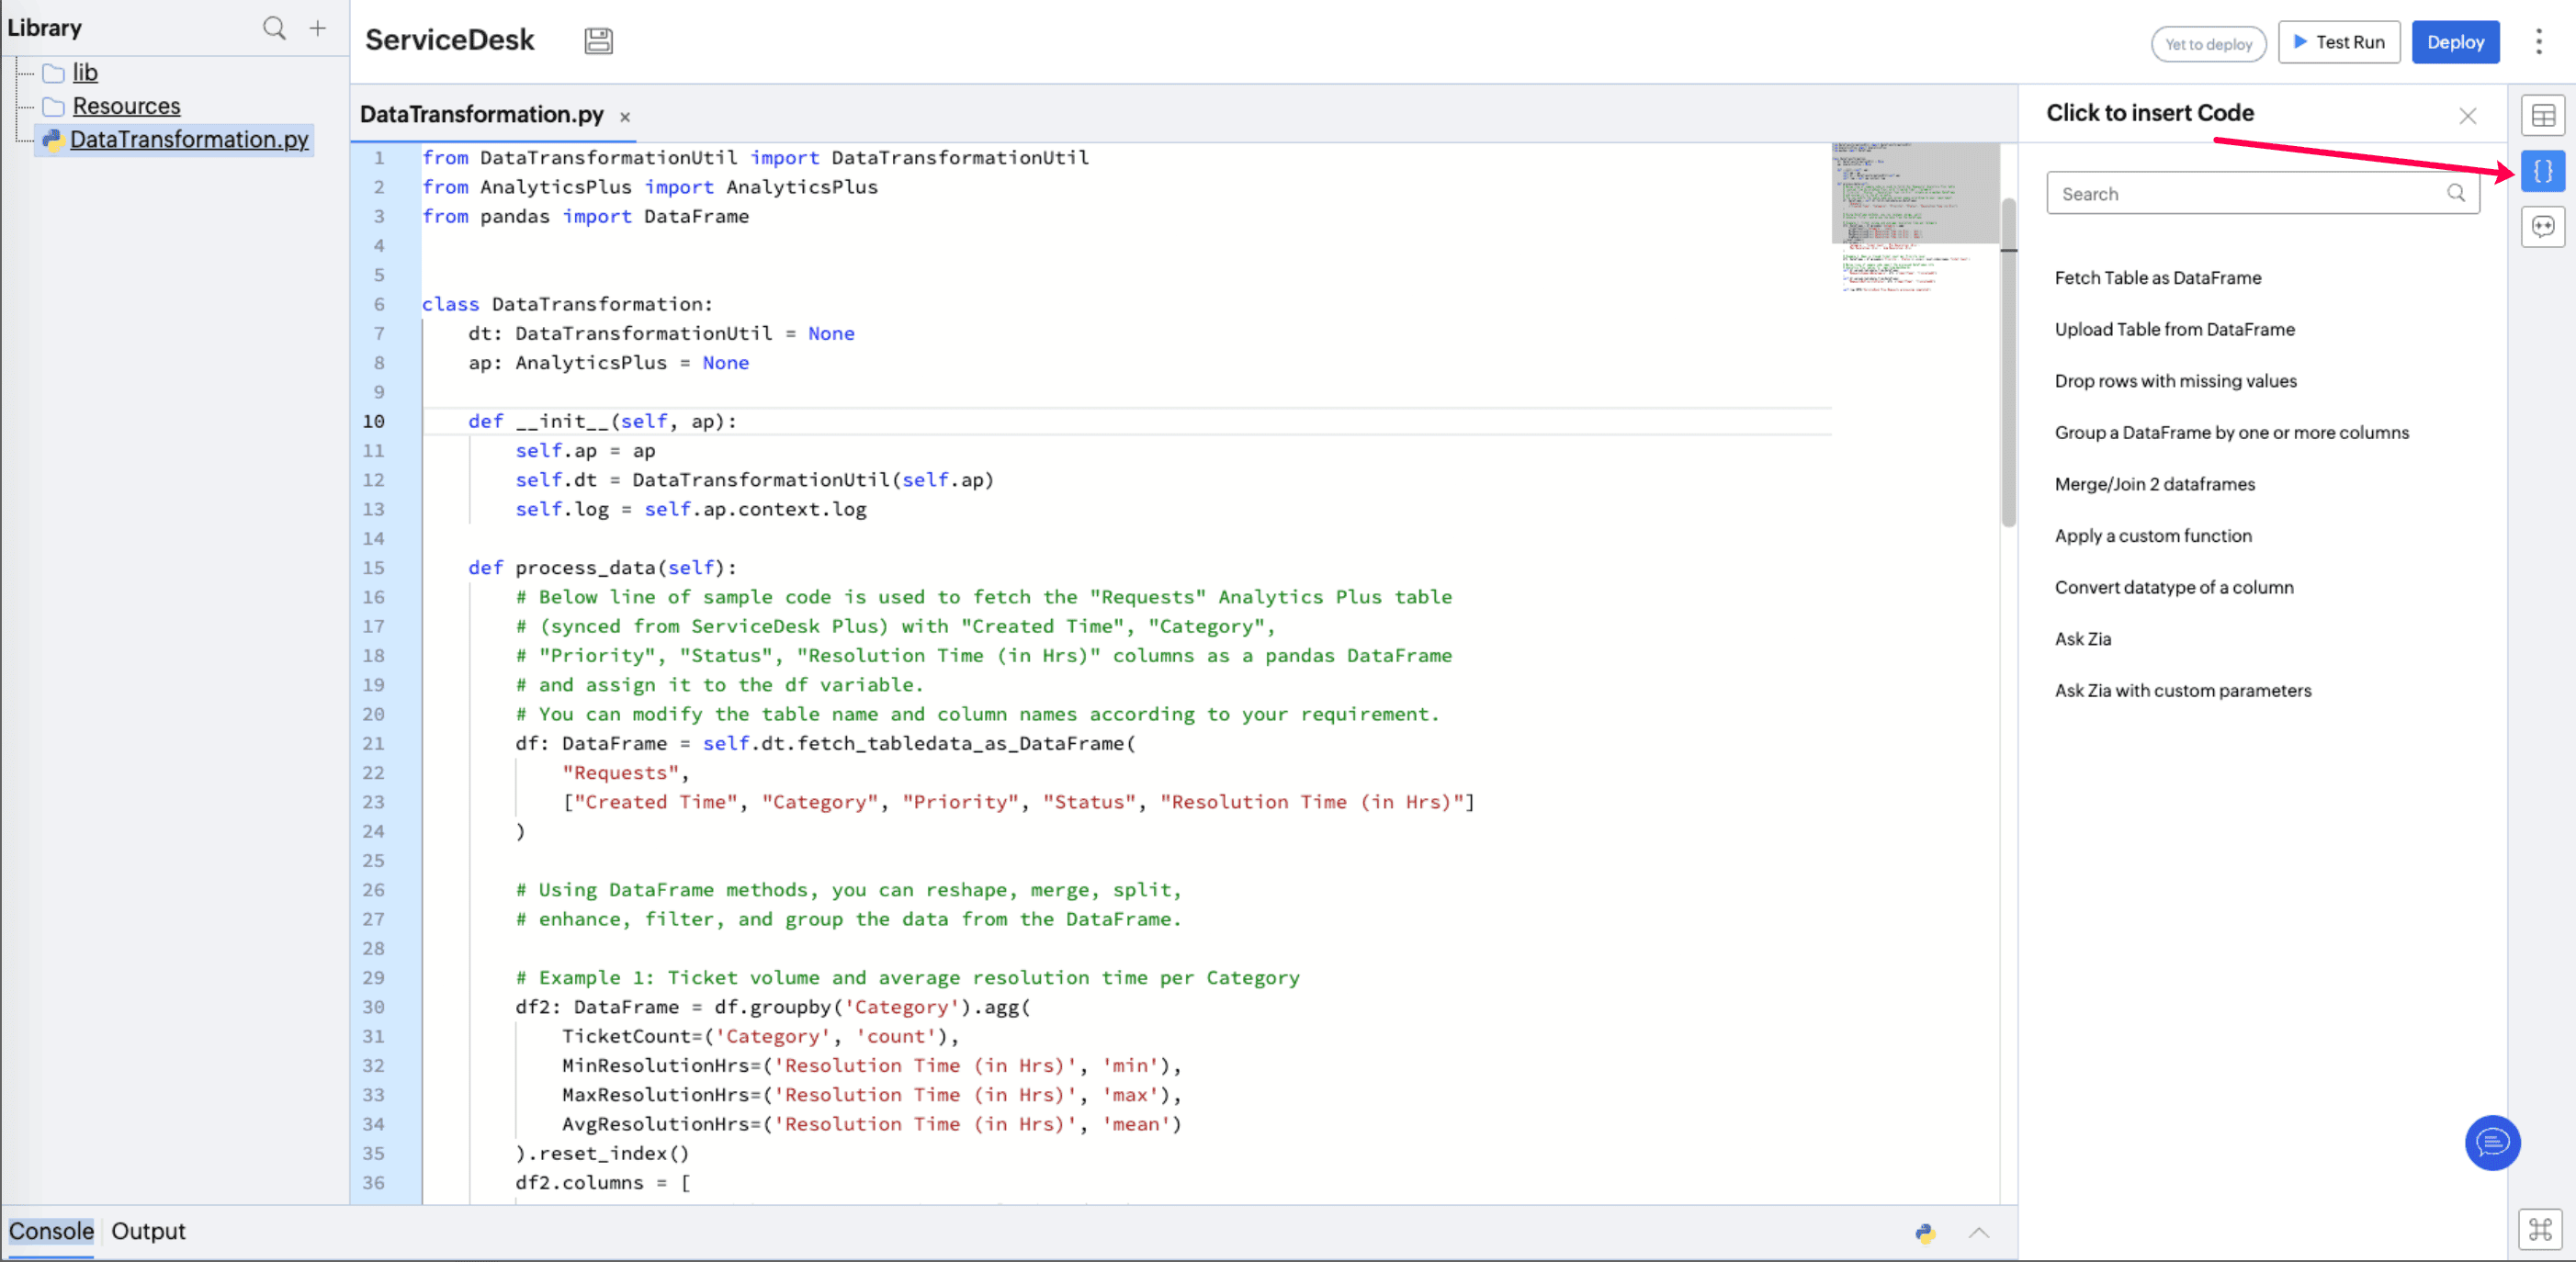Click the editor vertical scrollbar thumb
Image resolution: width=2576 pixels, height=1262 pixels.
click(2008, 362)
